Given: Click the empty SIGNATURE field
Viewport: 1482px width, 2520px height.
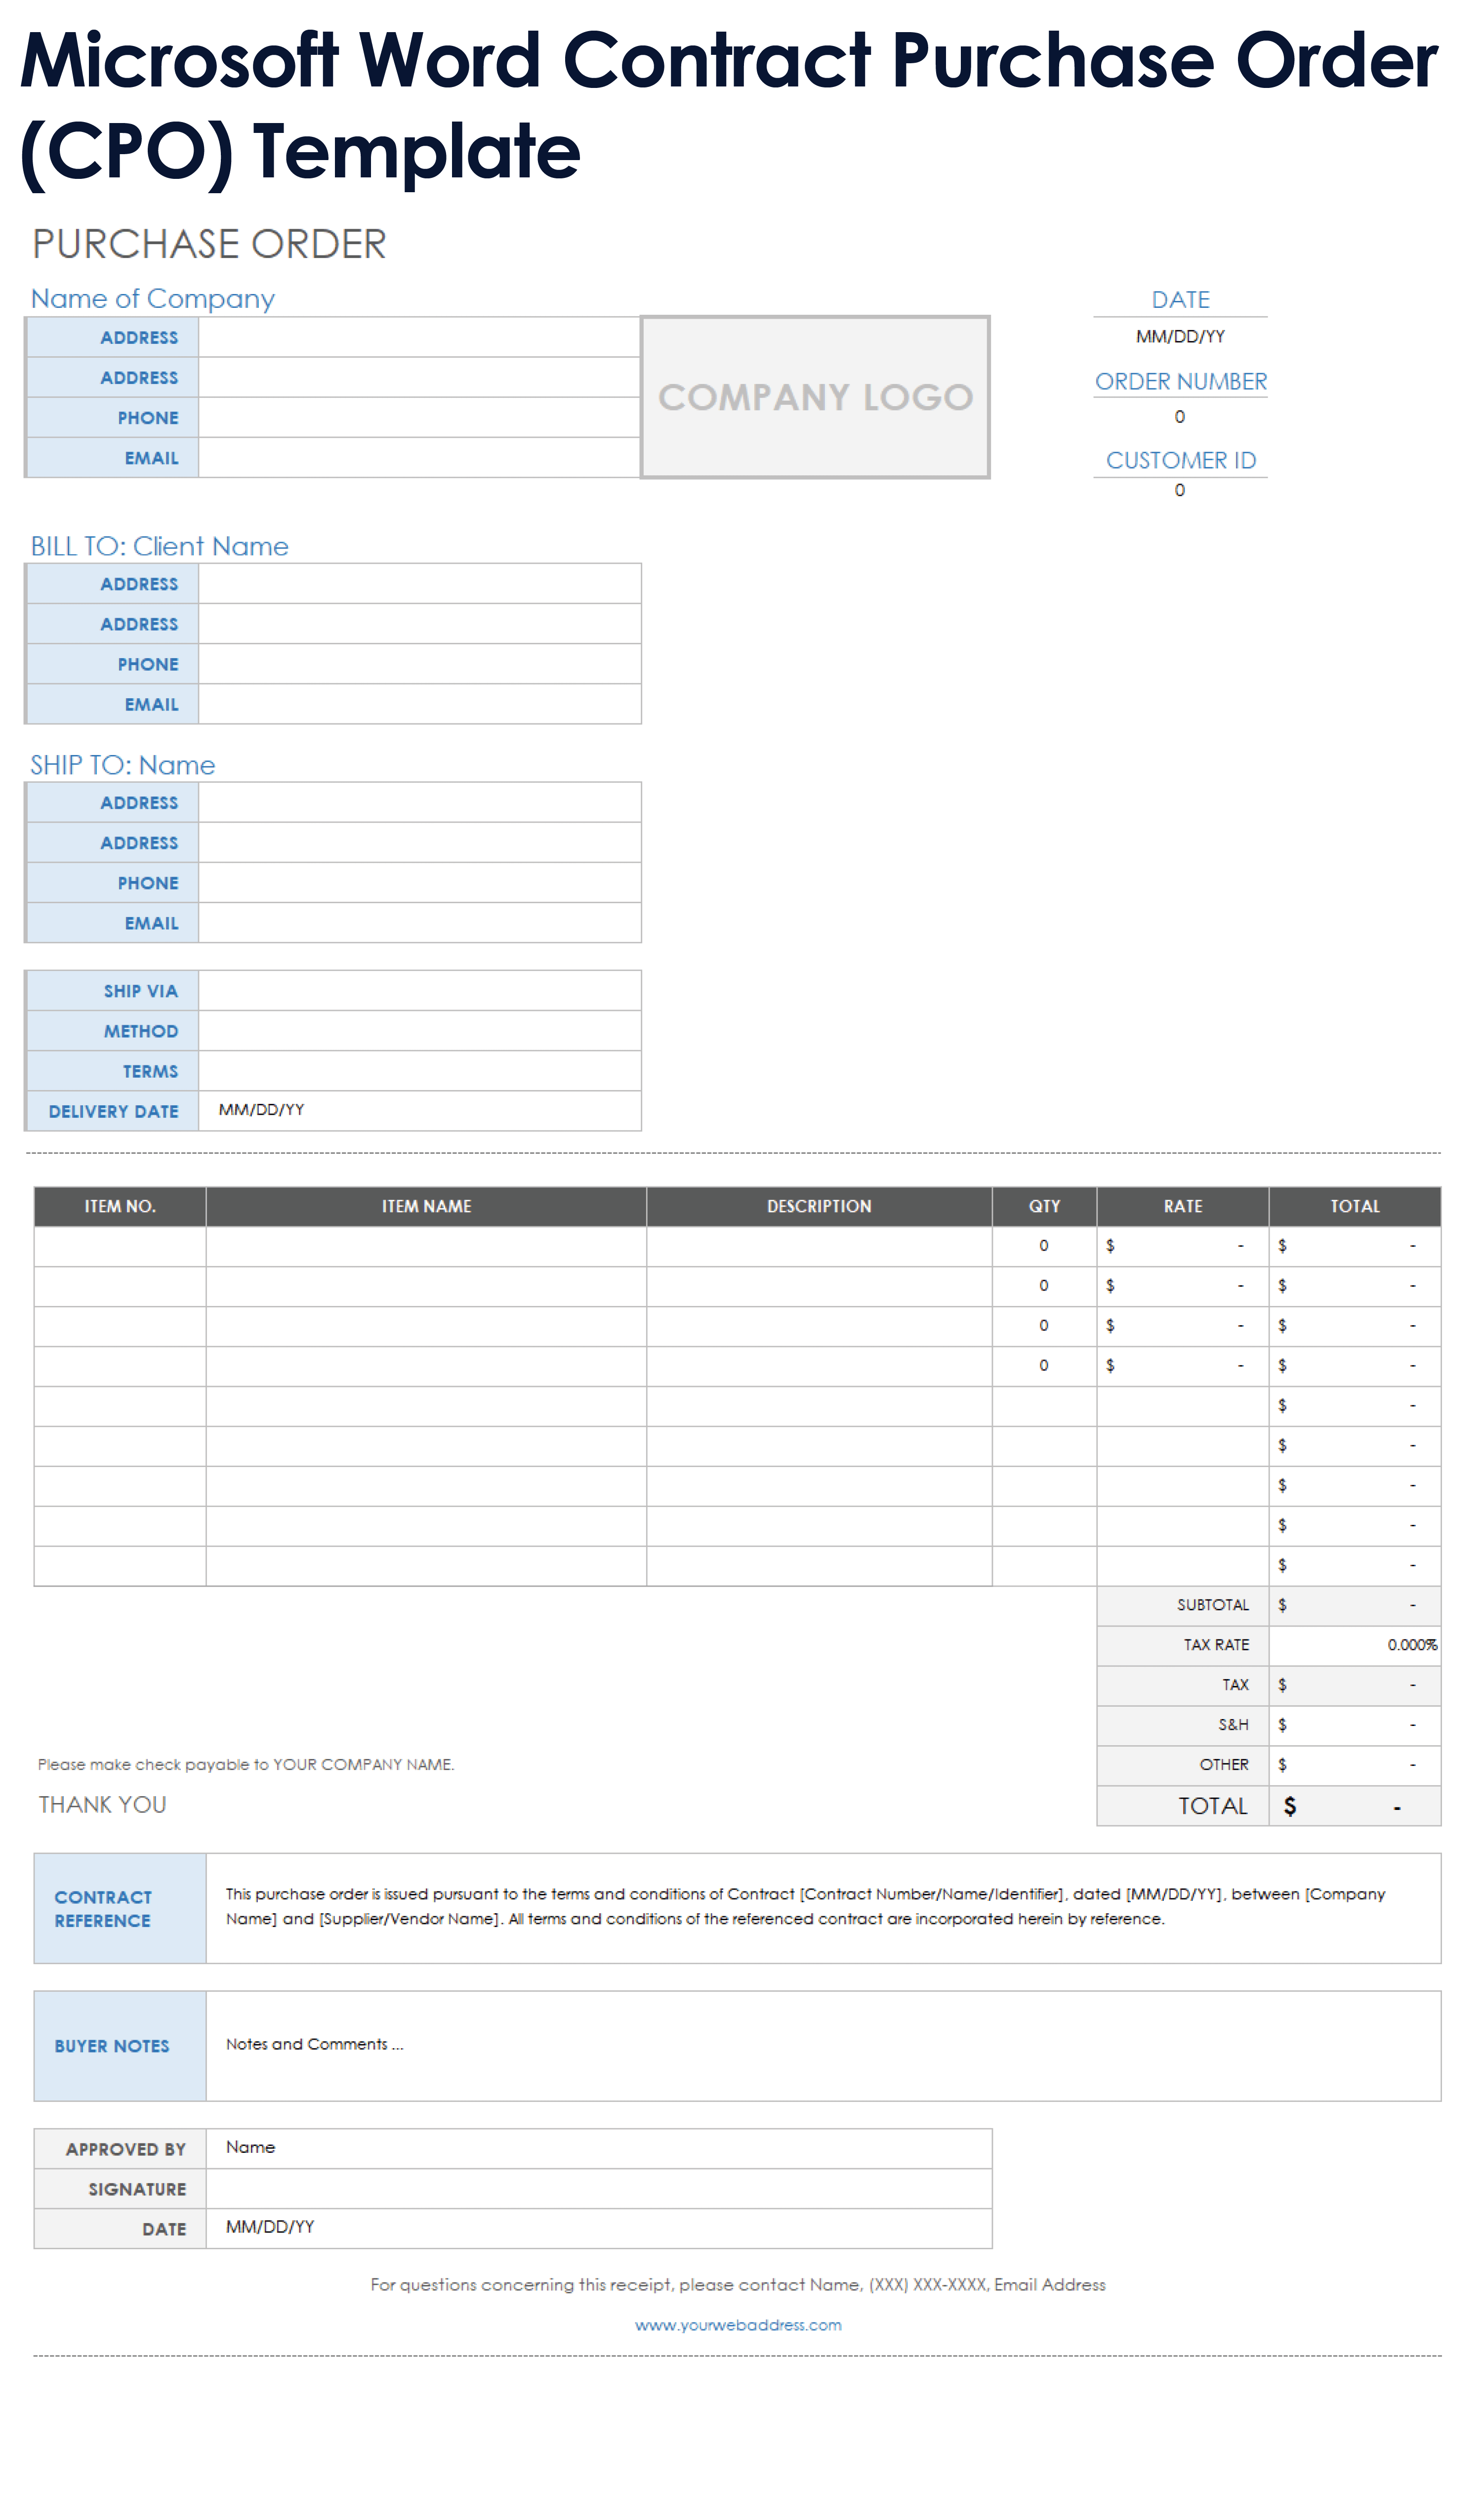Looking at the screenshot, I should 599,2188.
